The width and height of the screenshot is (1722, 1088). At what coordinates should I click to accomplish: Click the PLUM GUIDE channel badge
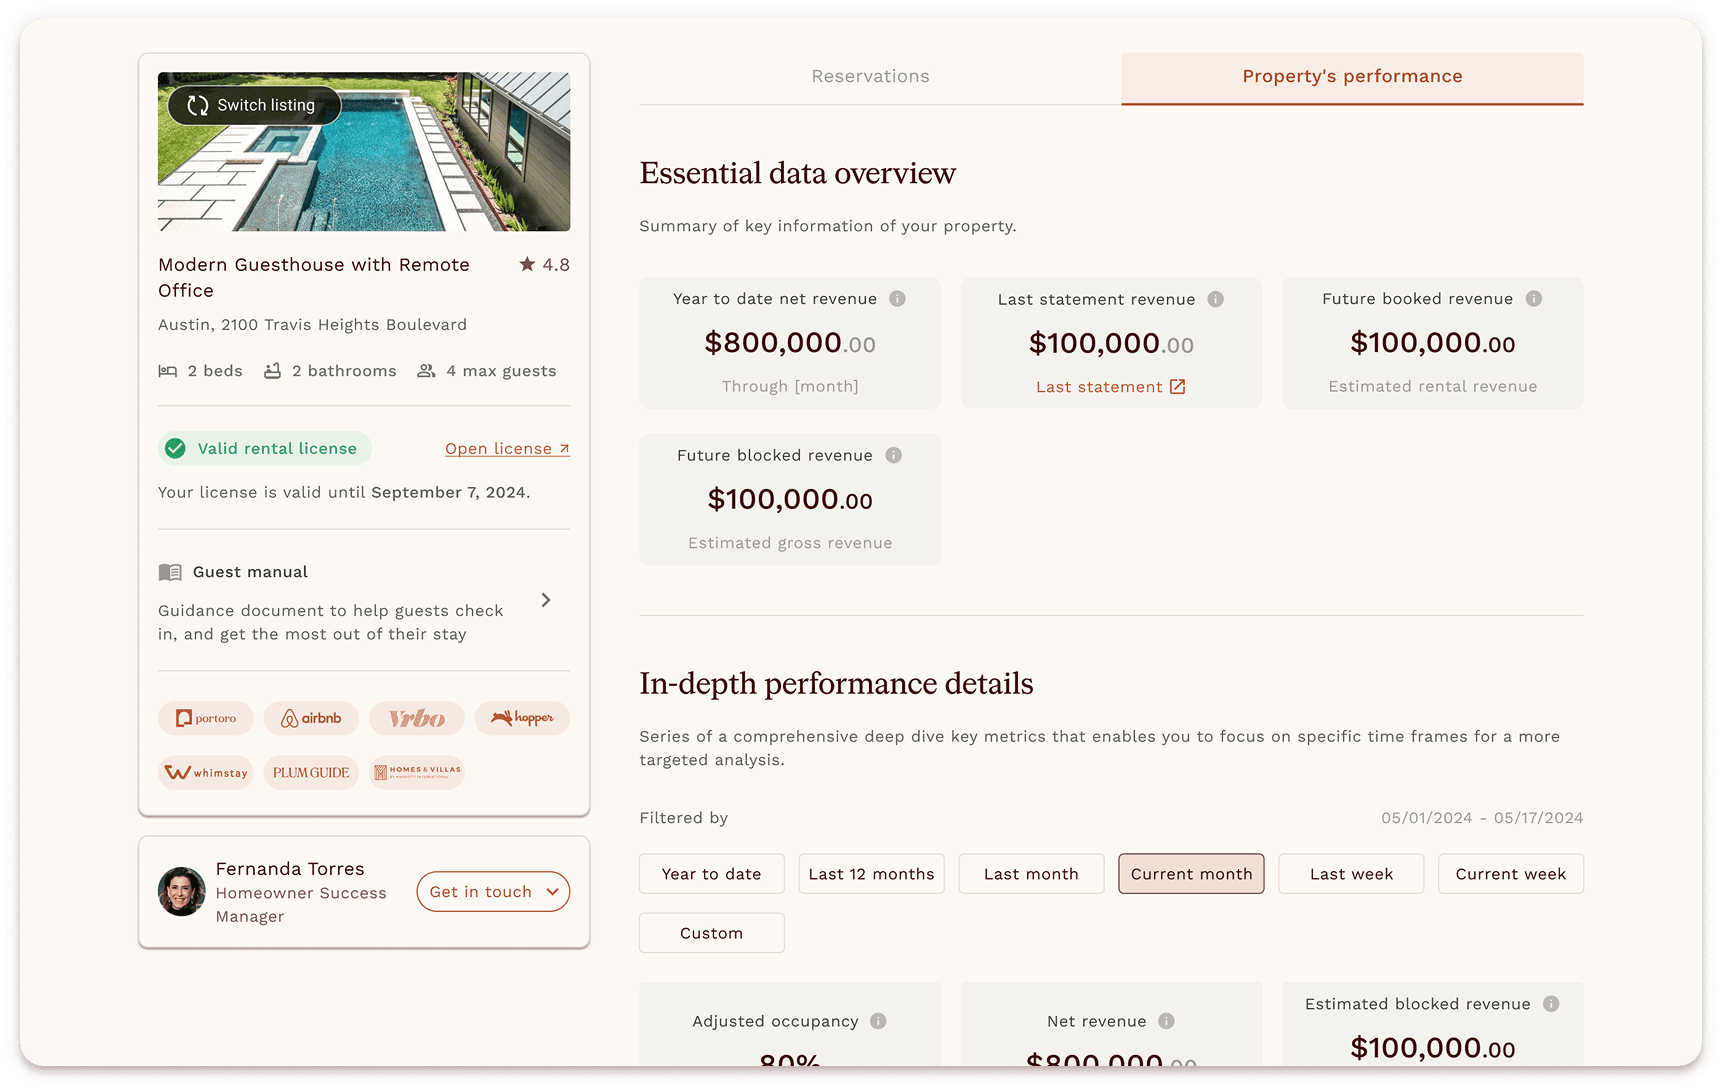(x=311, y=772)
